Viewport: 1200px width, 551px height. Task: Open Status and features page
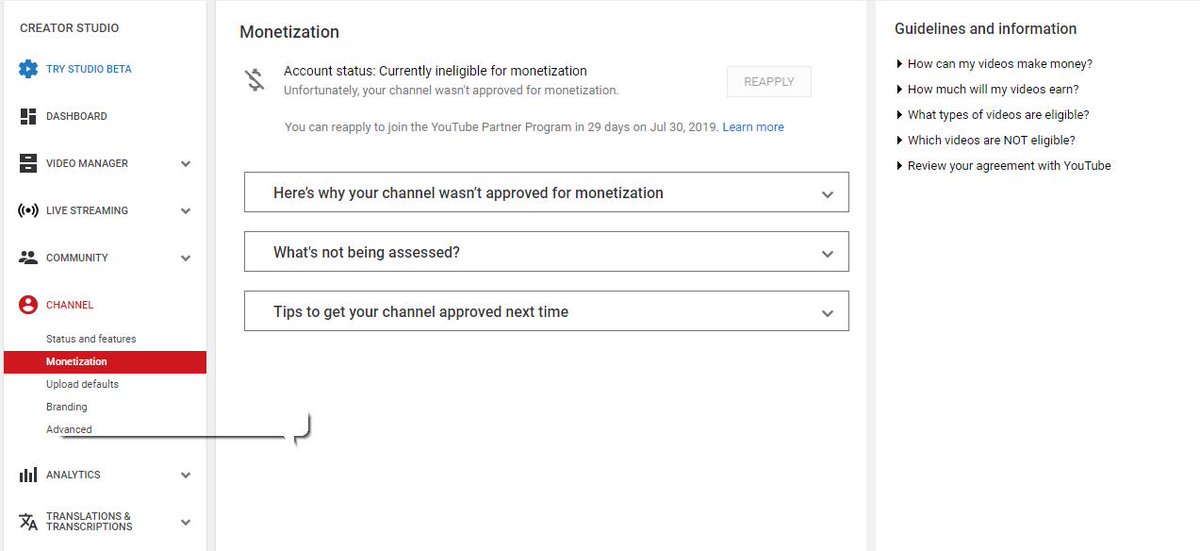(91, 339)
